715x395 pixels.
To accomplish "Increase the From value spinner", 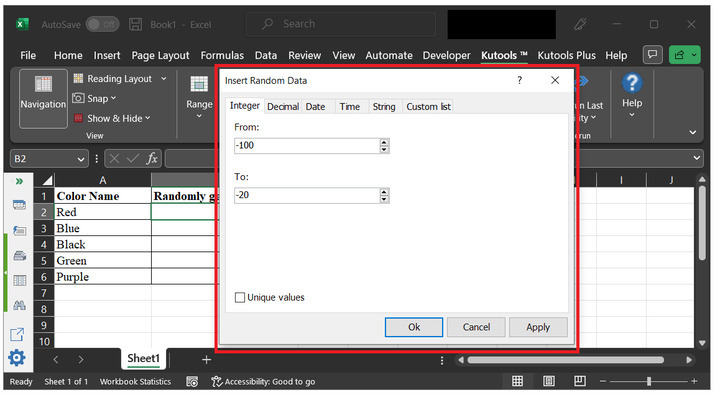I will coord(384,142).
